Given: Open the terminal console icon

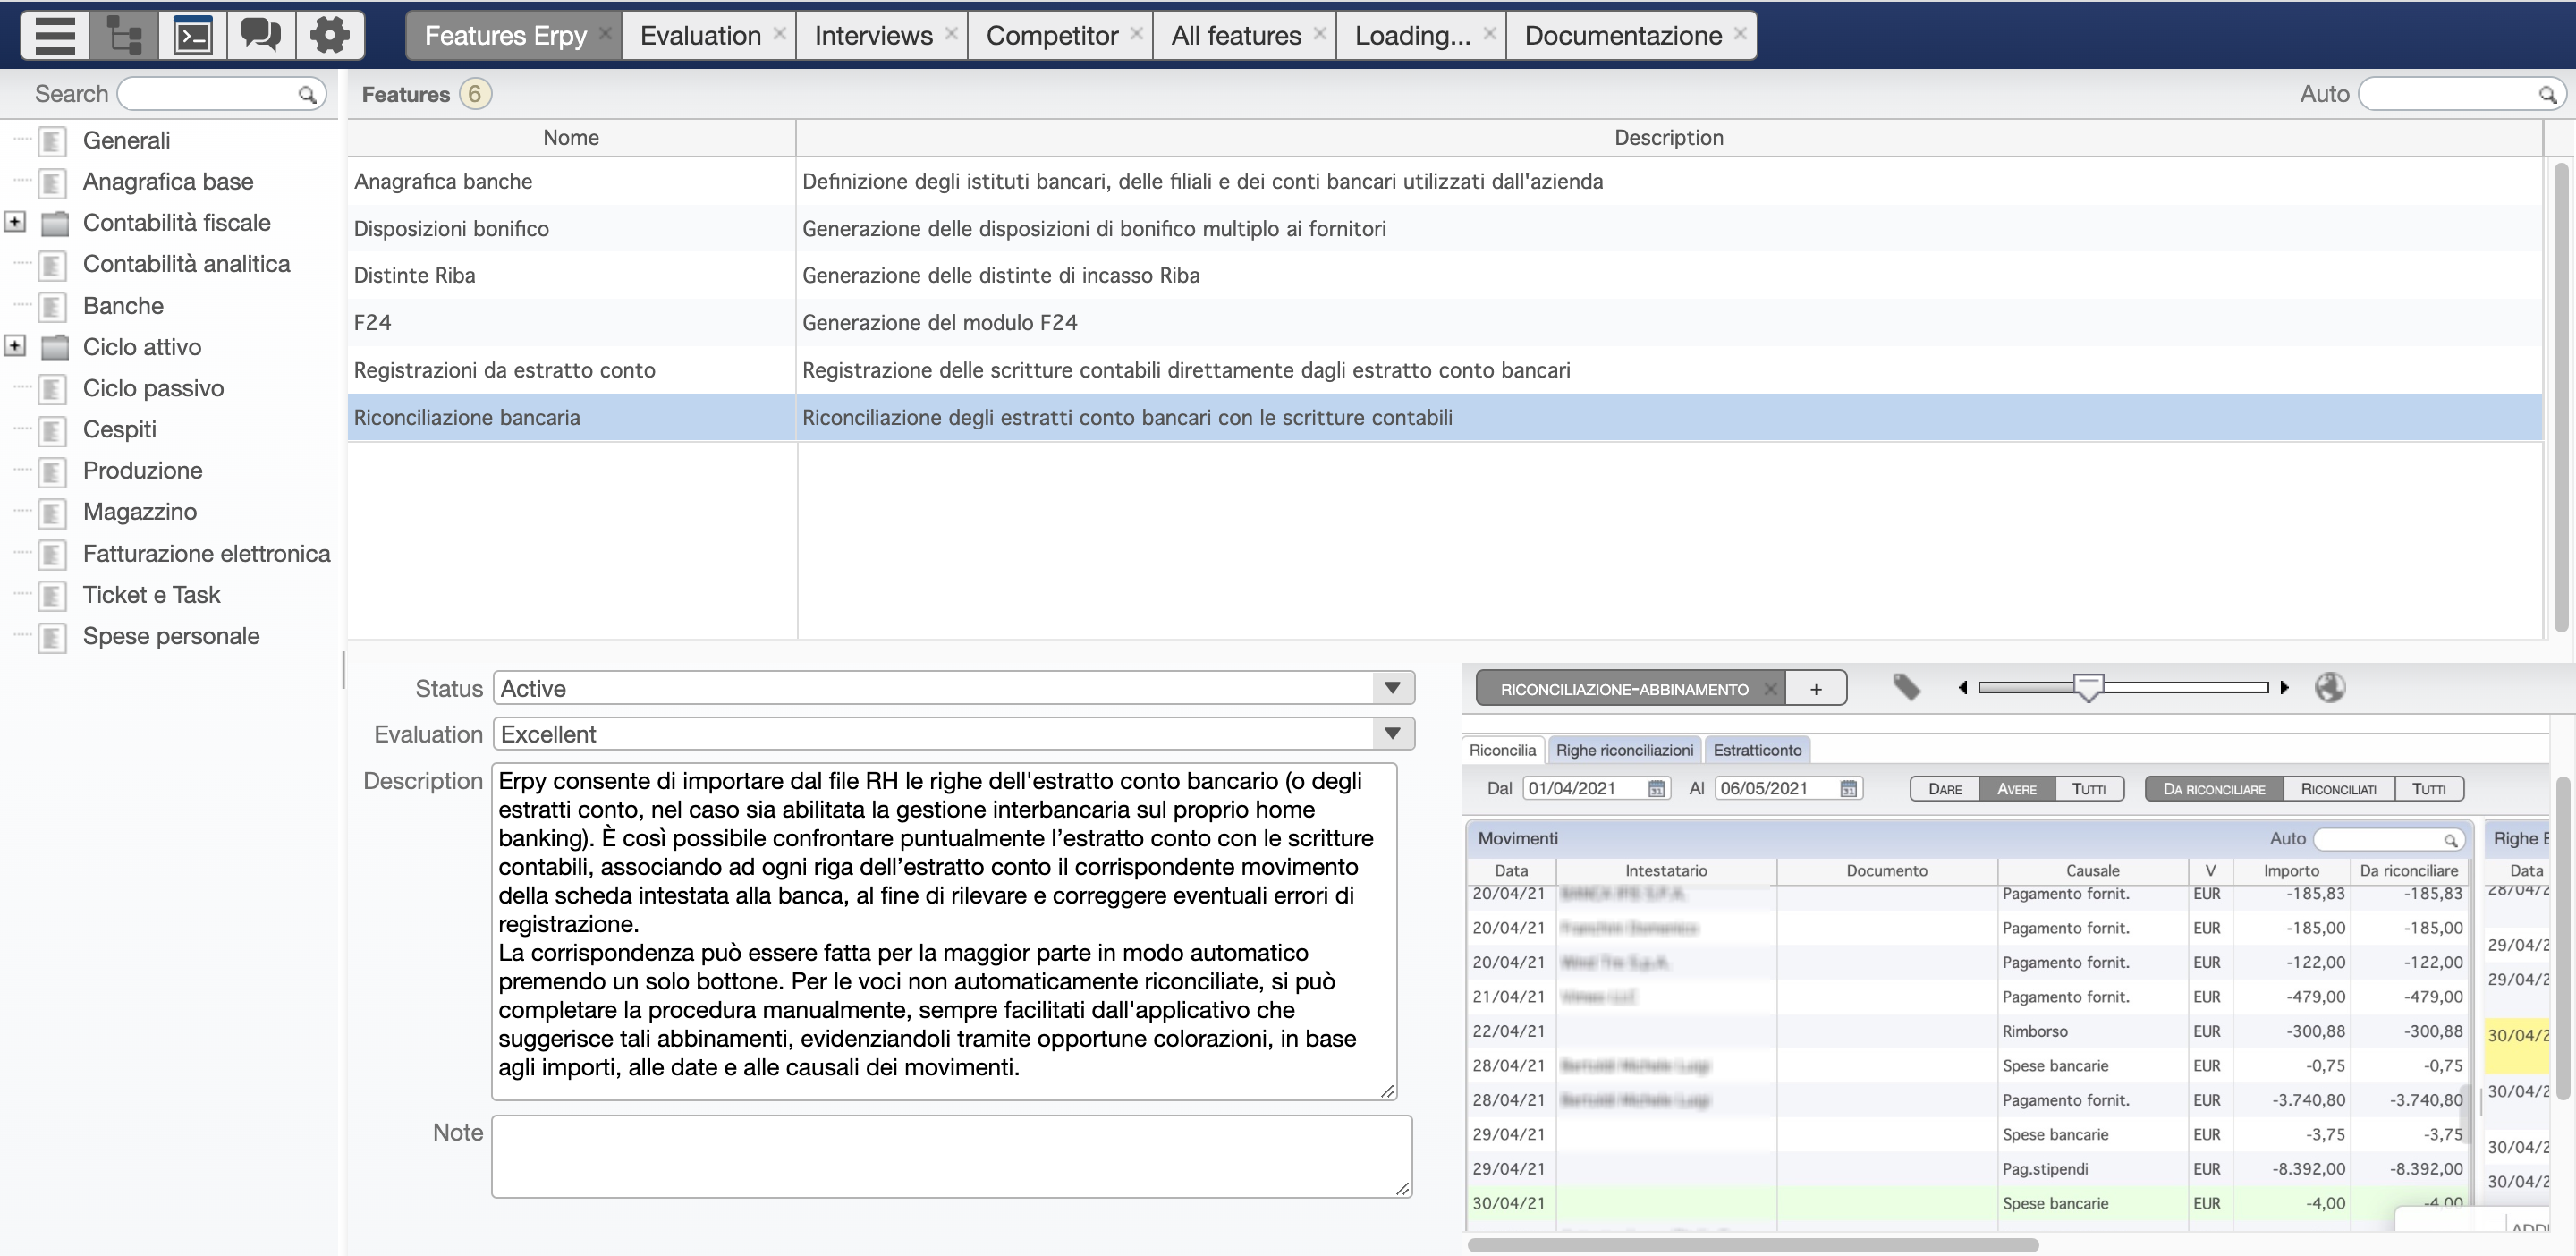Looking at the screenshot, I should (192, 35).
